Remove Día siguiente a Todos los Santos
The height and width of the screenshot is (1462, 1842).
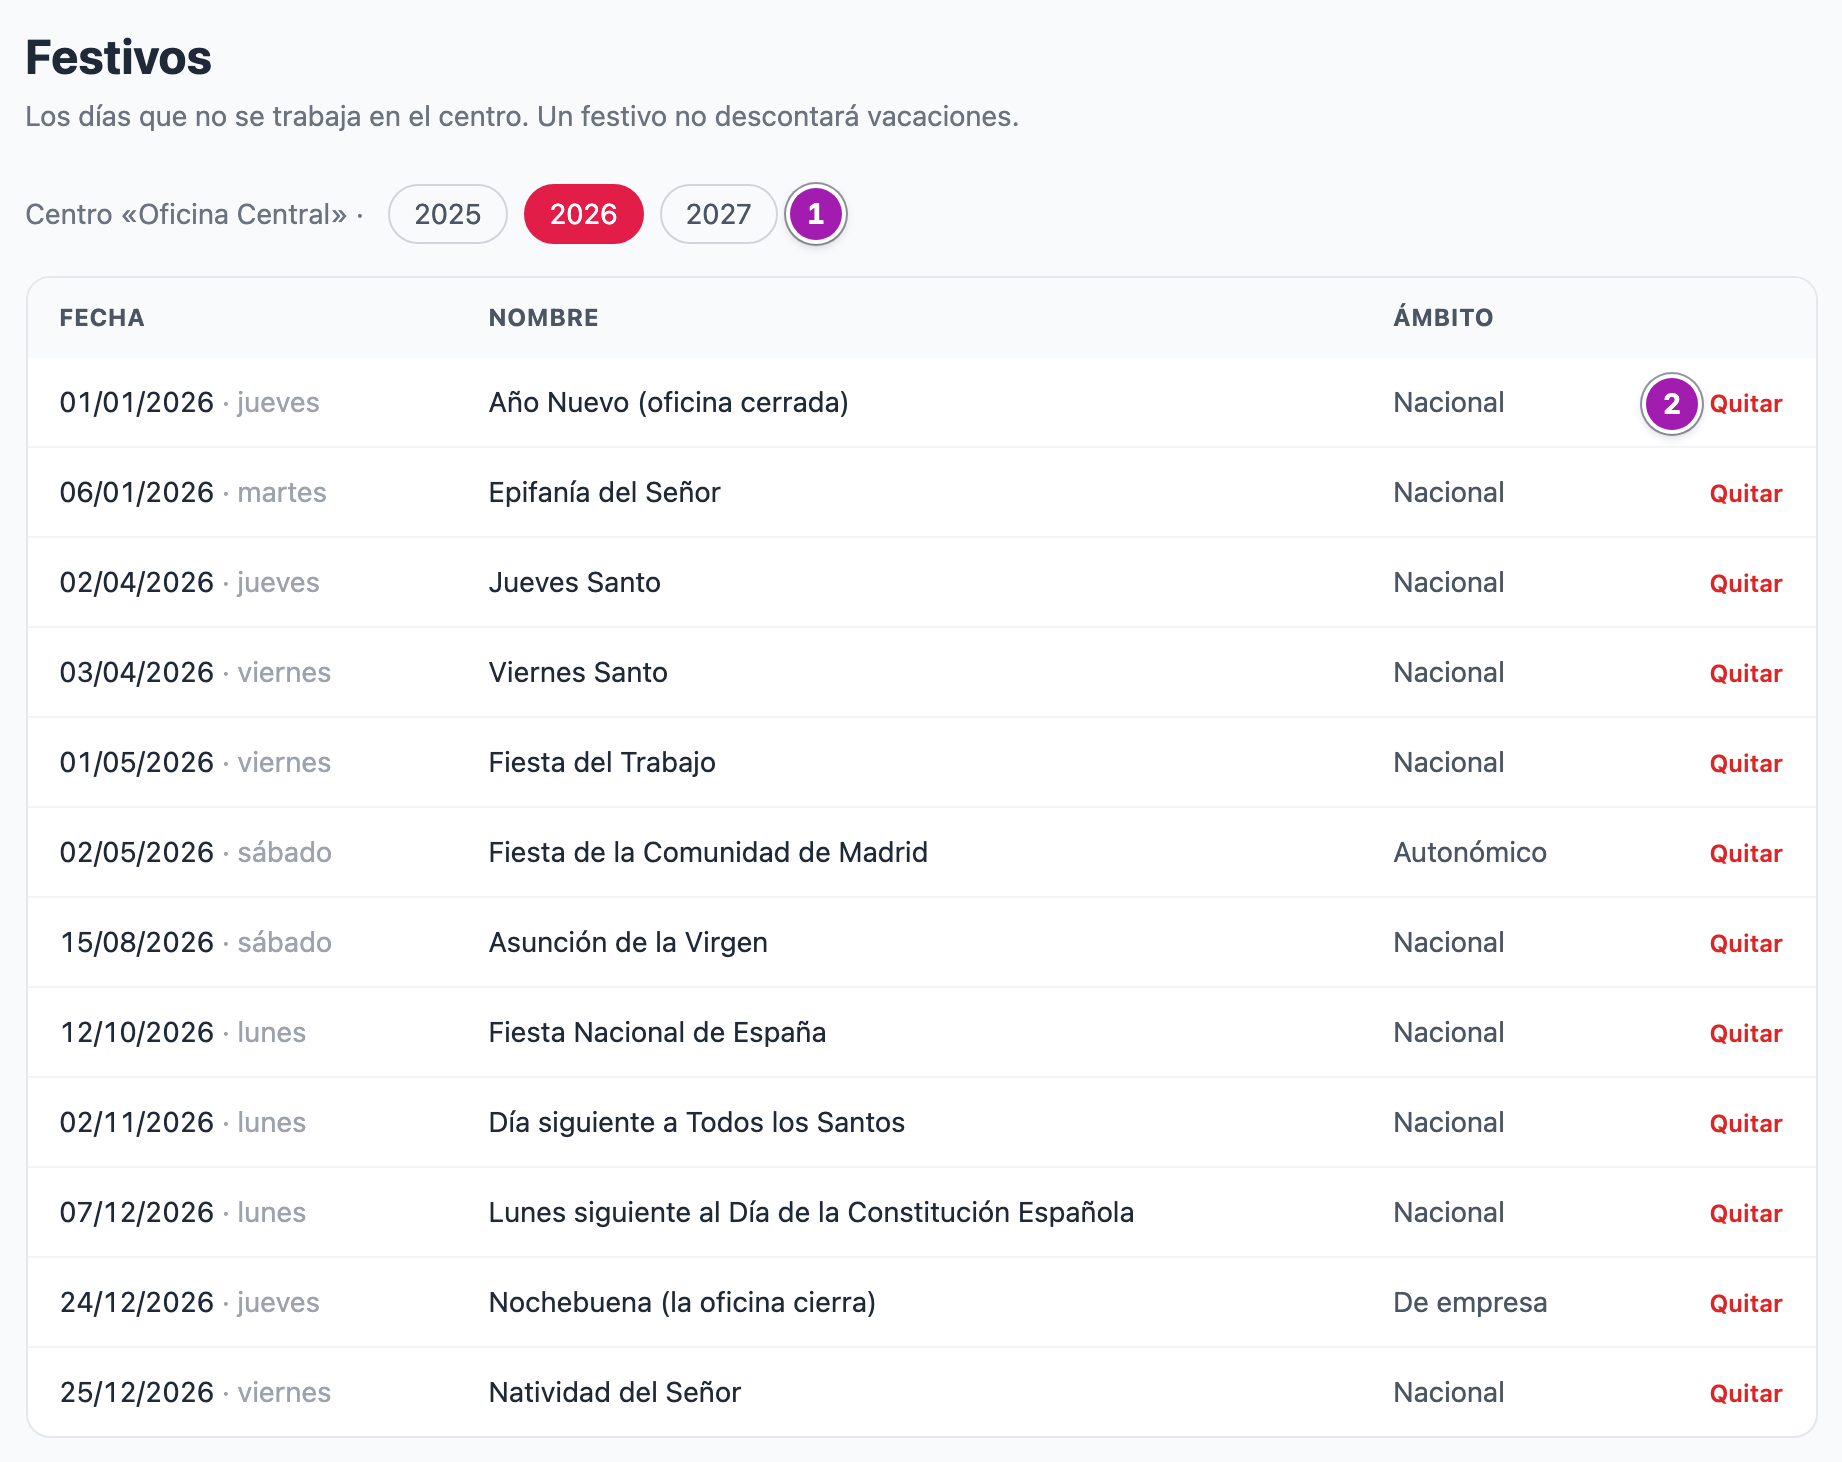click(1745, 1123)
